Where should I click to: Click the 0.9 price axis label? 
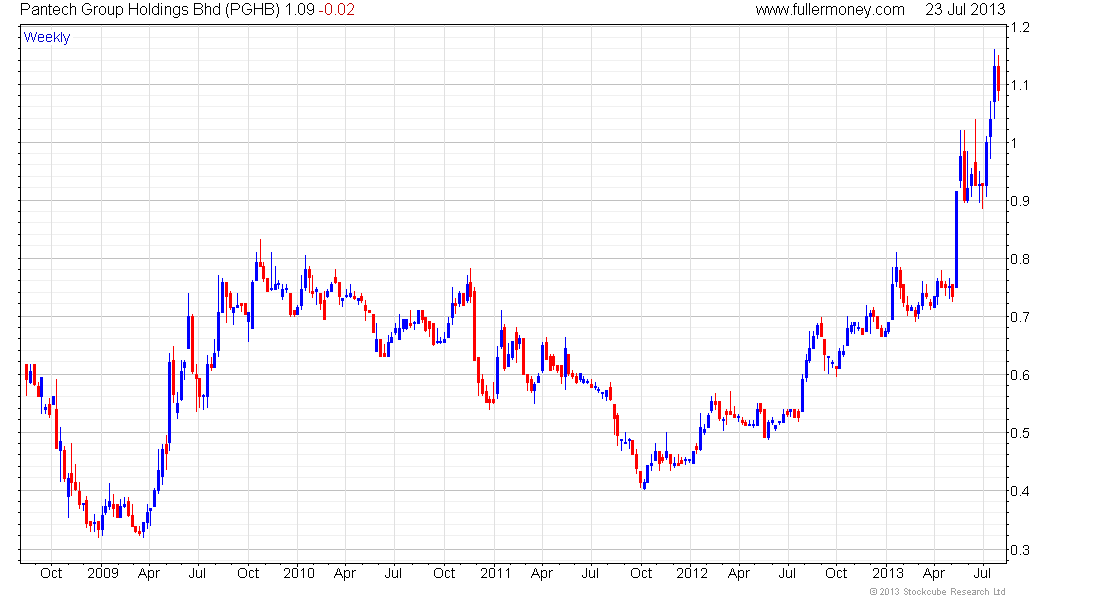(1020, 201)
